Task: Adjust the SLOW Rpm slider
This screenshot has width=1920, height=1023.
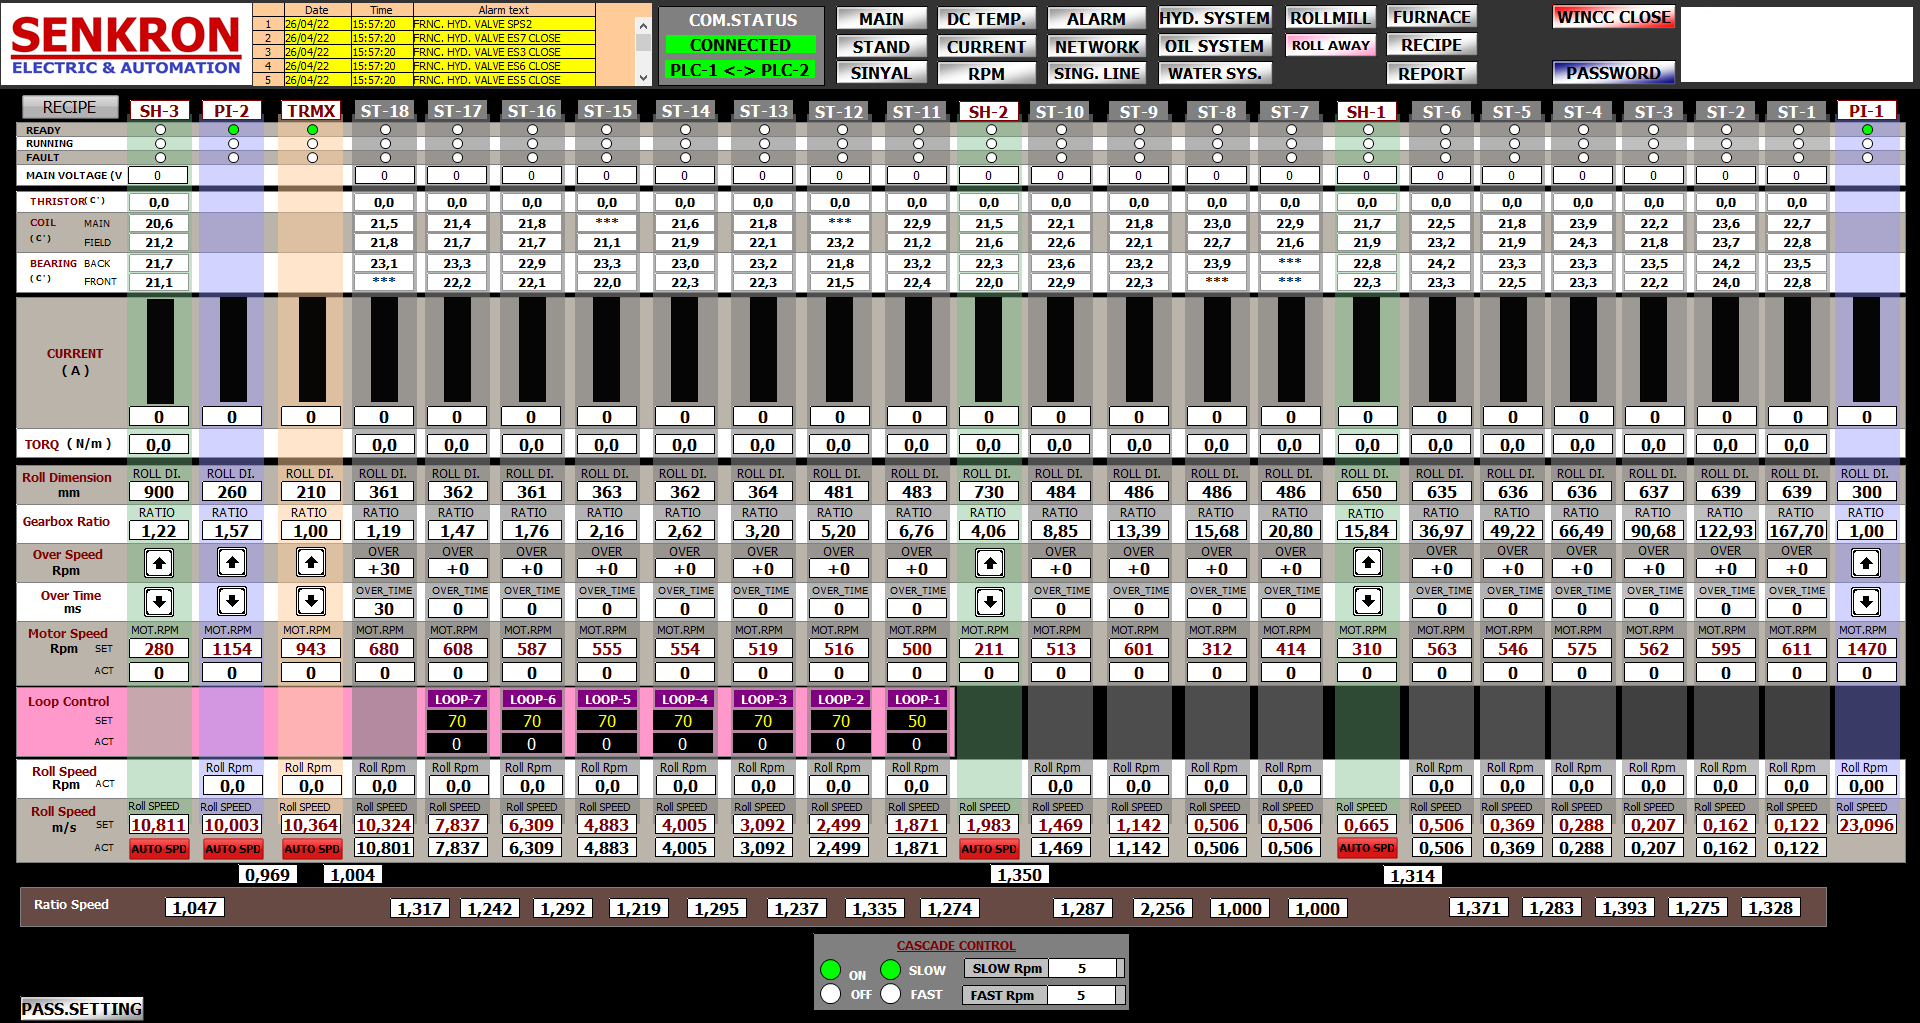Action: [x=1119, y=968]
